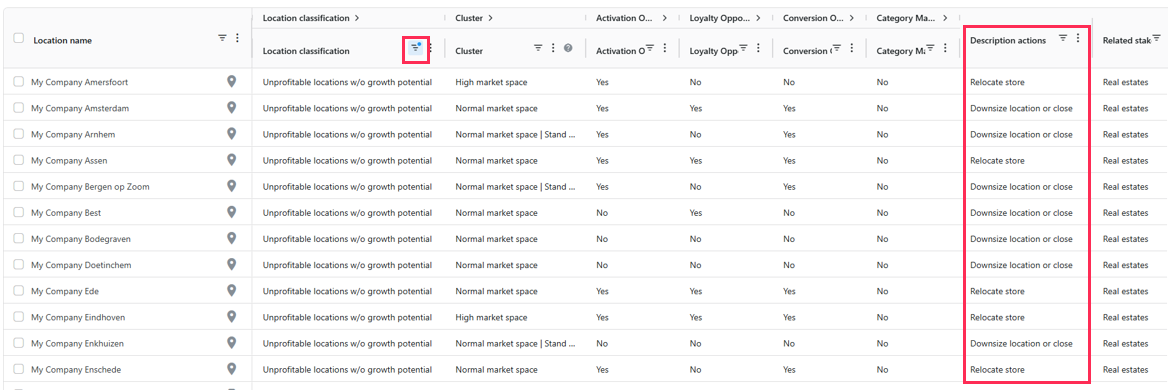Click the Related stak column filter icon

(x=1156, y=38)
